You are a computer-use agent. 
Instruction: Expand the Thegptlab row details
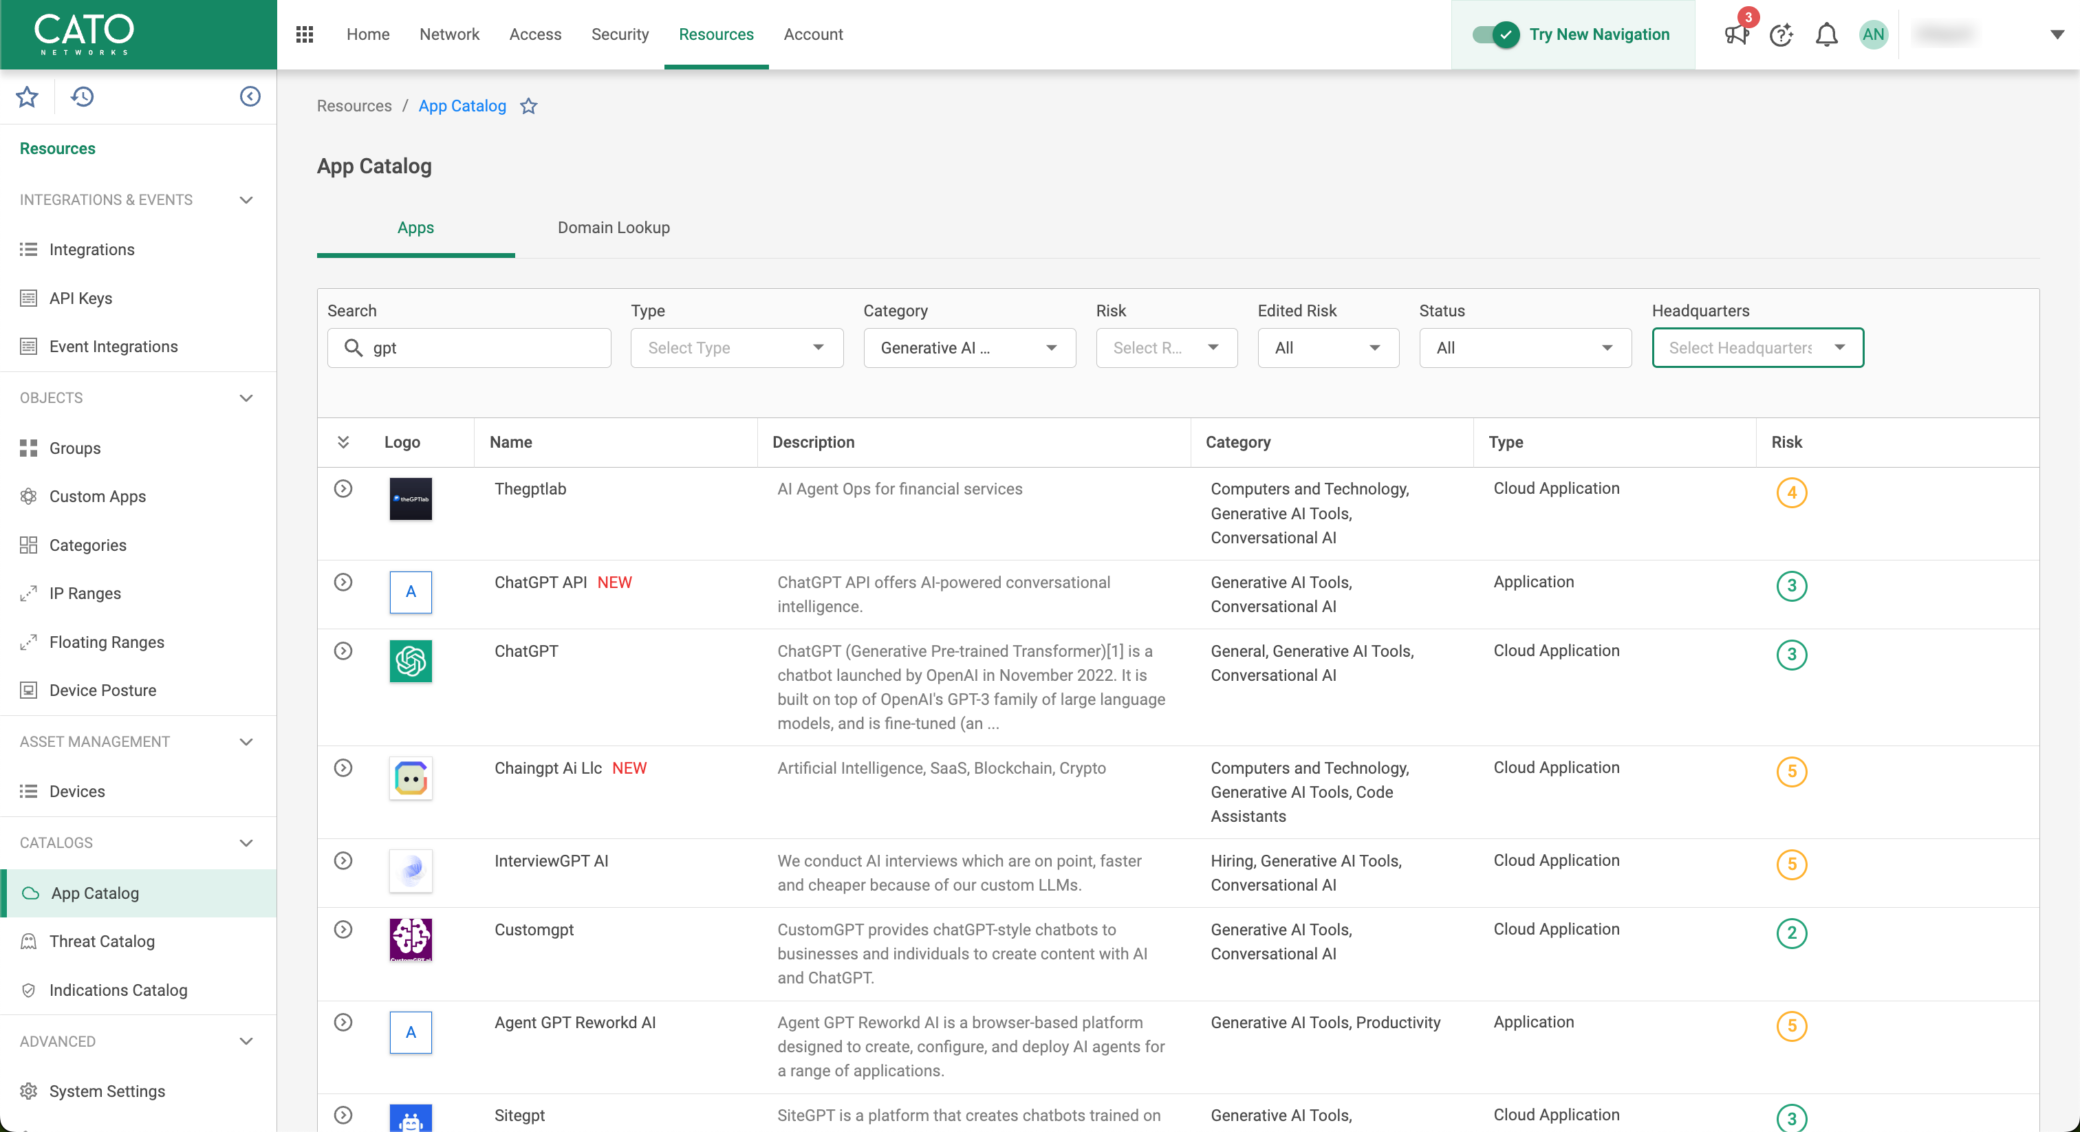point(343,489)
